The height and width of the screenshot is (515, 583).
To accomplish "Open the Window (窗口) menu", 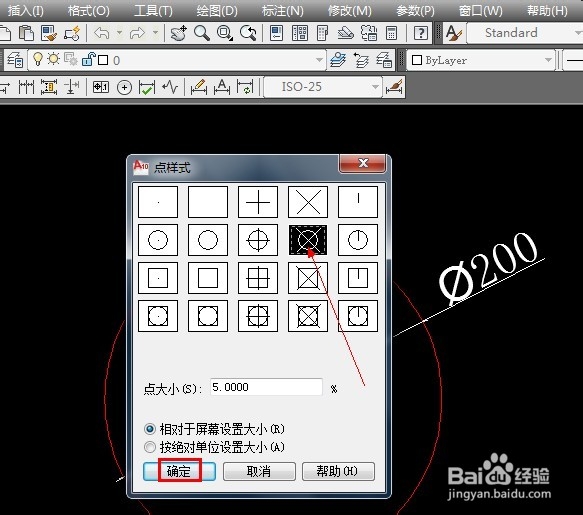I will 480,10.
